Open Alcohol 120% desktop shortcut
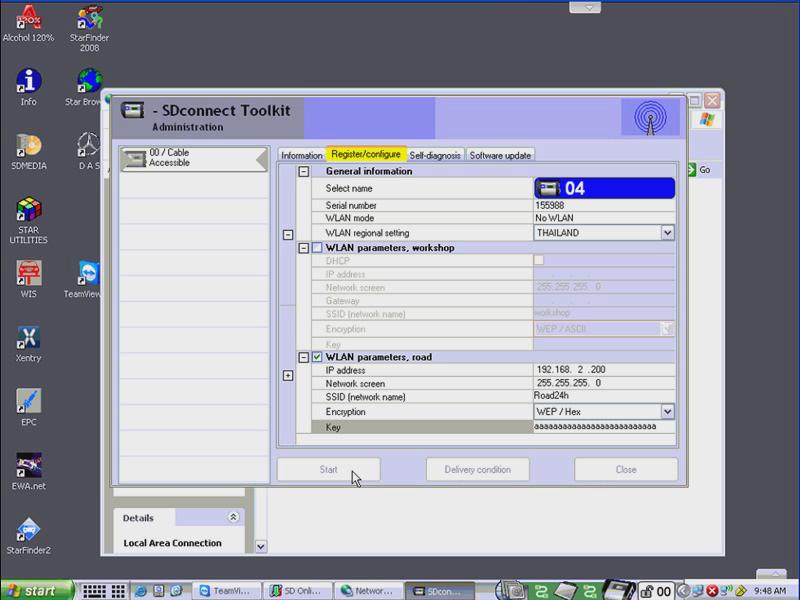Viewport: 800px width, 600px height. pyautogui.click(x=28, y=19)
